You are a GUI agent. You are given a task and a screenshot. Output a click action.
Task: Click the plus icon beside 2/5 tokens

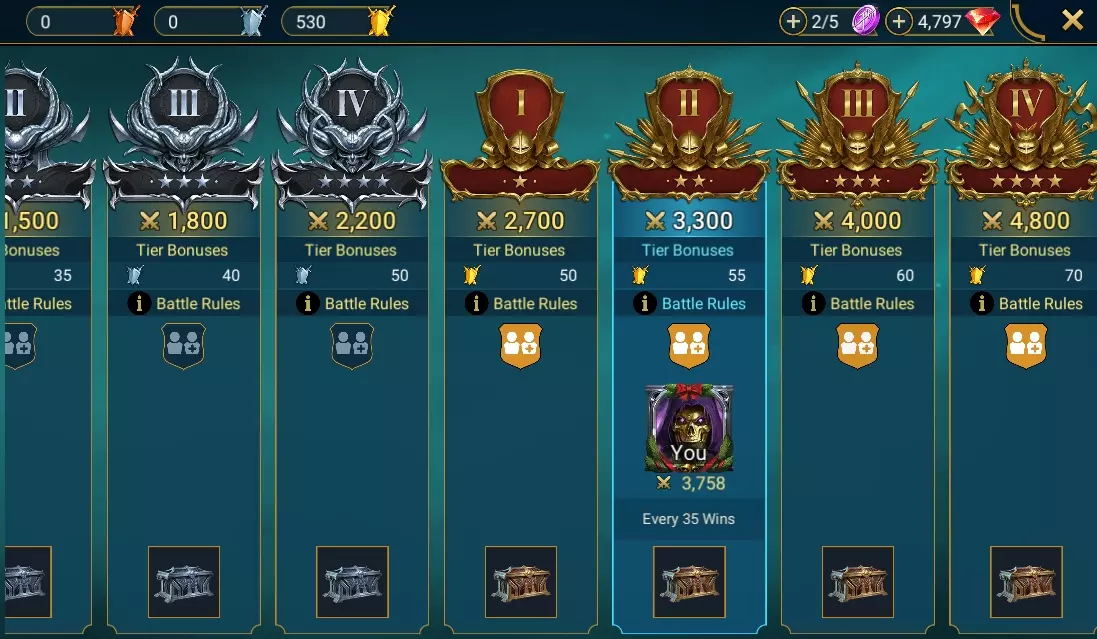point(793,22)
